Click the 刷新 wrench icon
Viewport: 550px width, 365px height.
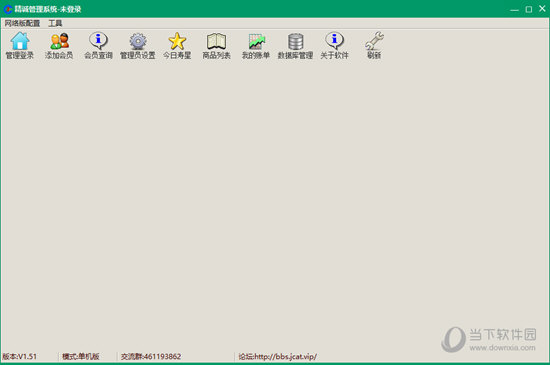[374, 41]
